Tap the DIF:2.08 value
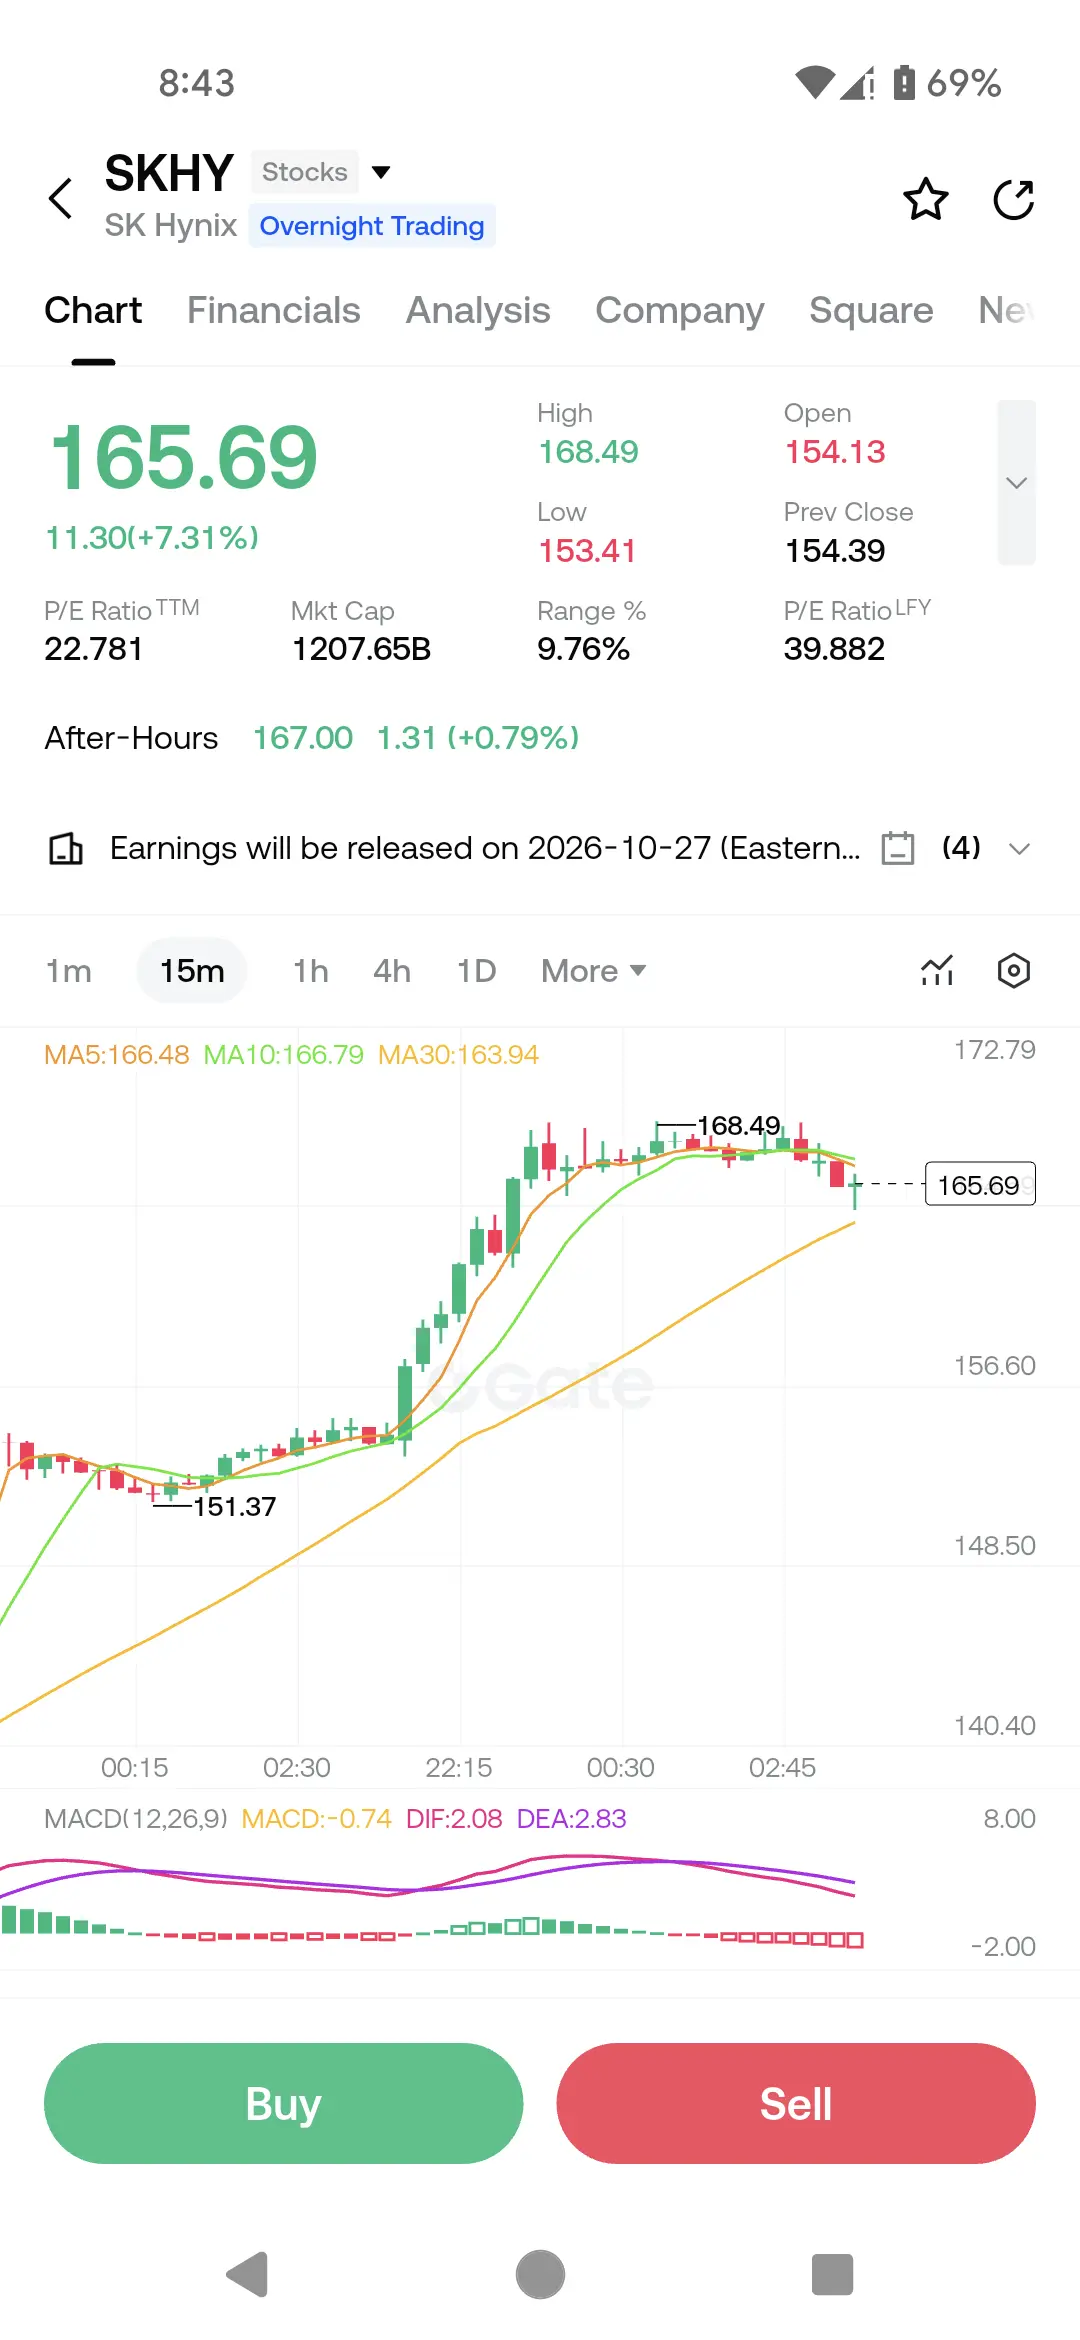 point(454,1818)
